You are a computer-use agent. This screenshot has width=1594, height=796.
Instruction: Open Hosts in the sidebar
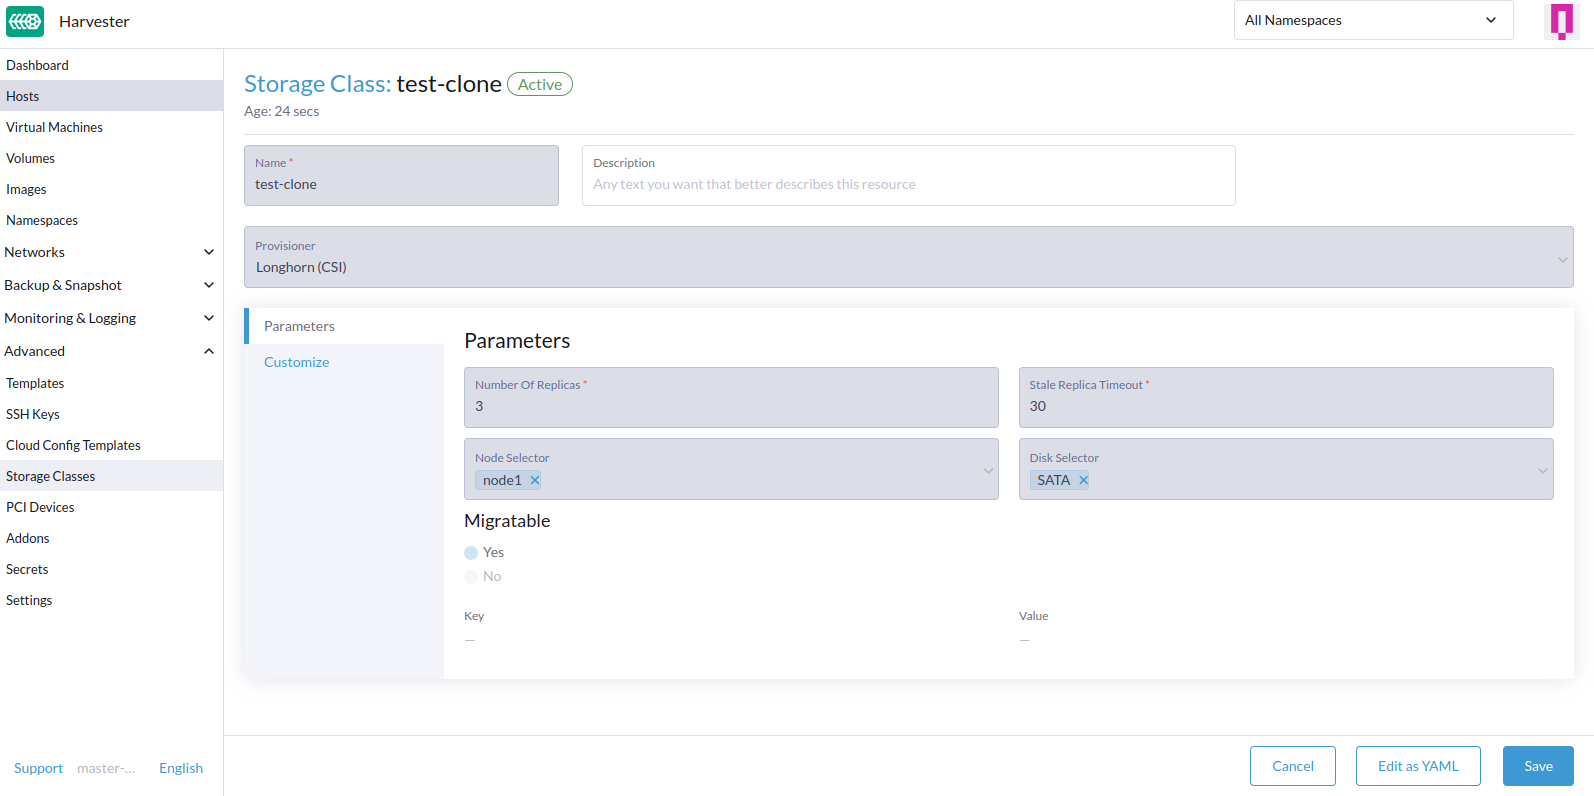coord(111,96)
